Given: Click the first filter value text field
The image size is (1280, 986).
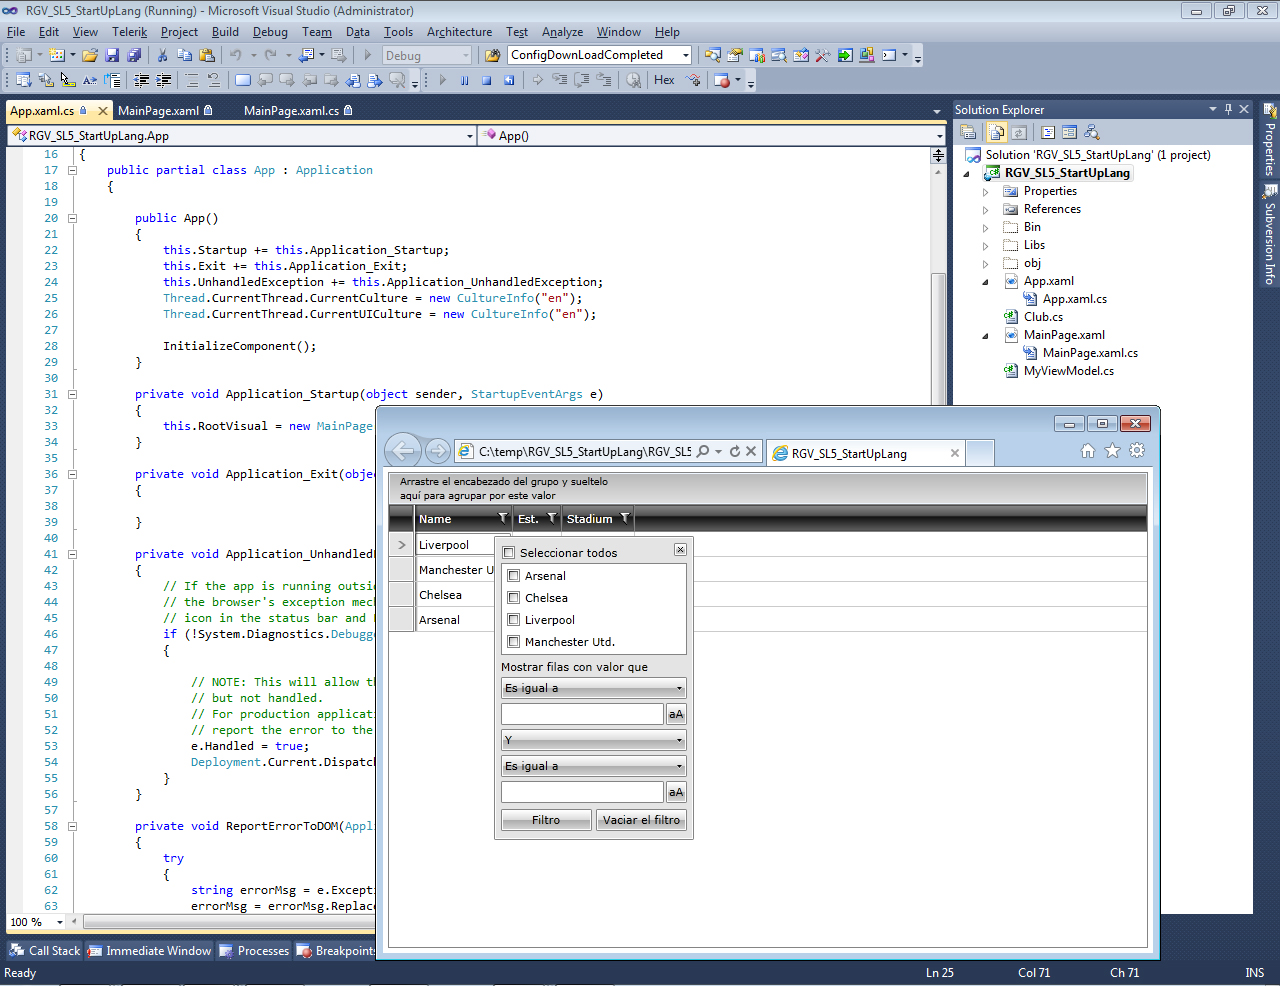Looking at the screenshot, I should click(582, 714).
